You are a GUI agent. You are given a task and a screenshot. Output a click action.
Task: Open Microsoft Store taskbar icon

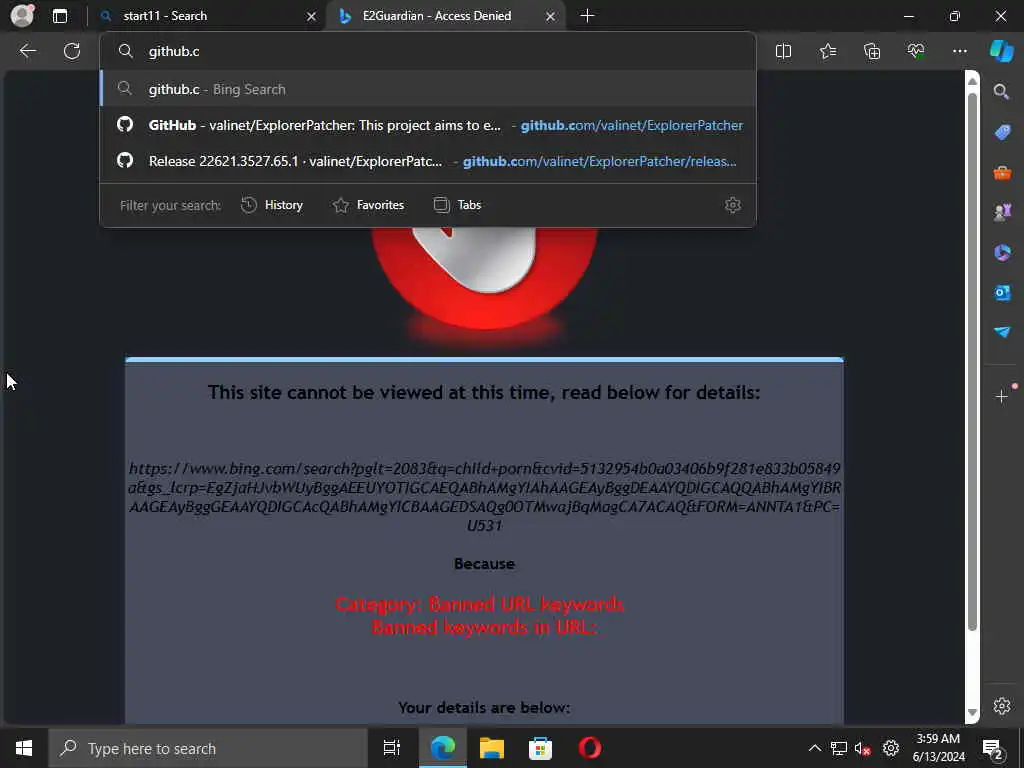[540, 748]
